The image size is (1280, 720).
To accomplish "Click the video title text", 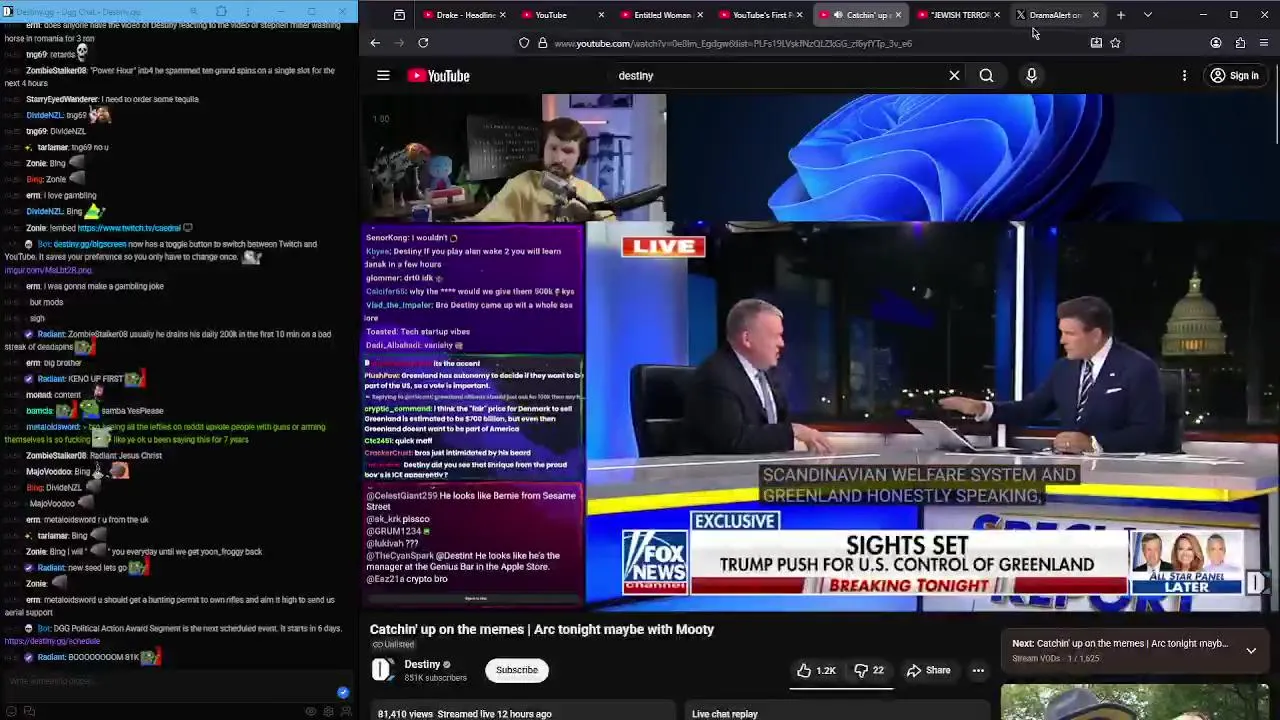I will click(x=542, y=629).
